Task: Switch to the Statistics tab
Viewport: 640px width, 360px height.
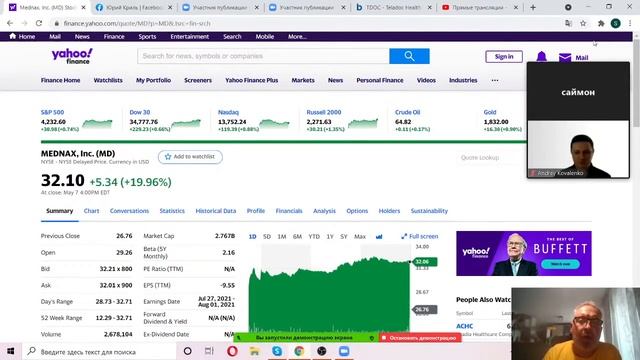Action: 172,211
